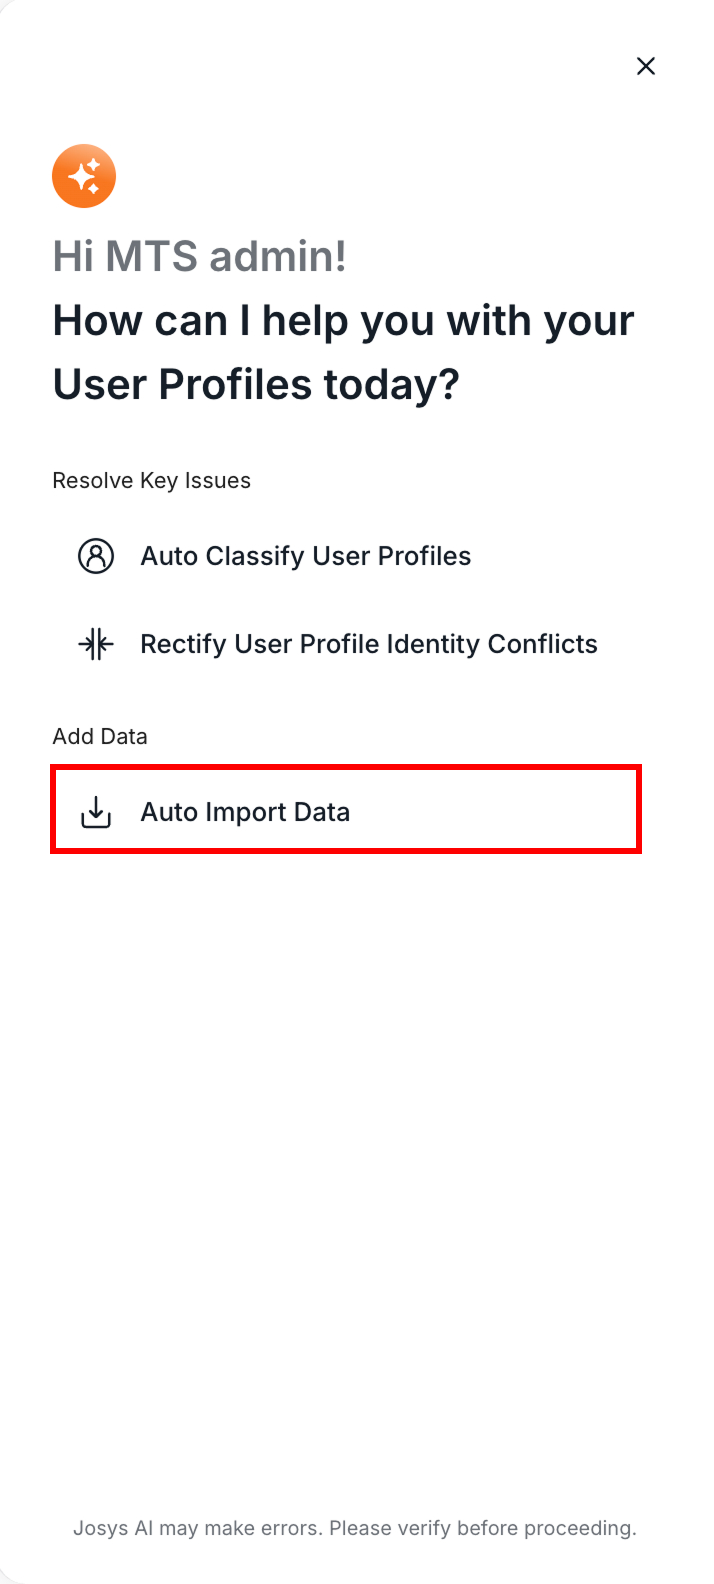This screenshot has width=714, height=1584.
Task: Click the orange sparkle AI logo
Action: tap(84, 176)
